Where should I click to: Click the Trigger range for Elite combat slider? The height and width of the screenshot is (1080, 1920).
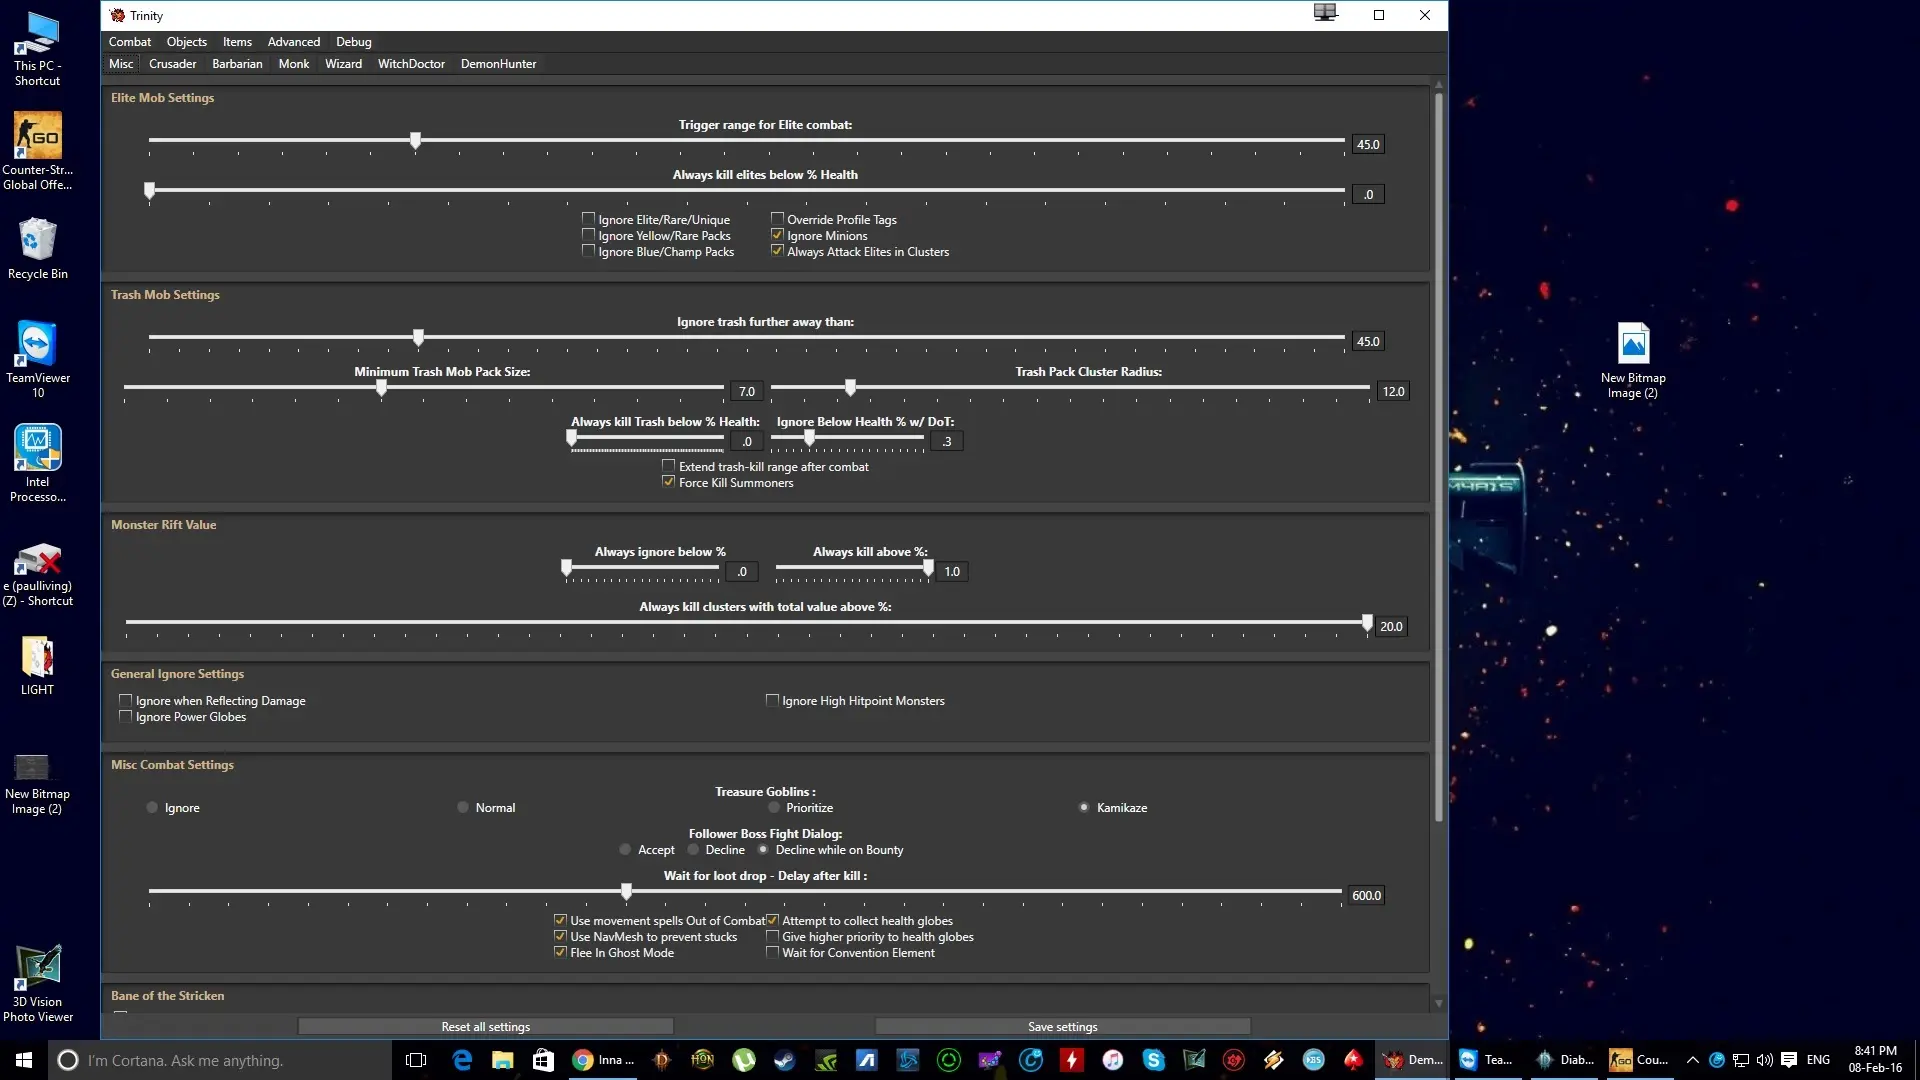coord(747,141)
